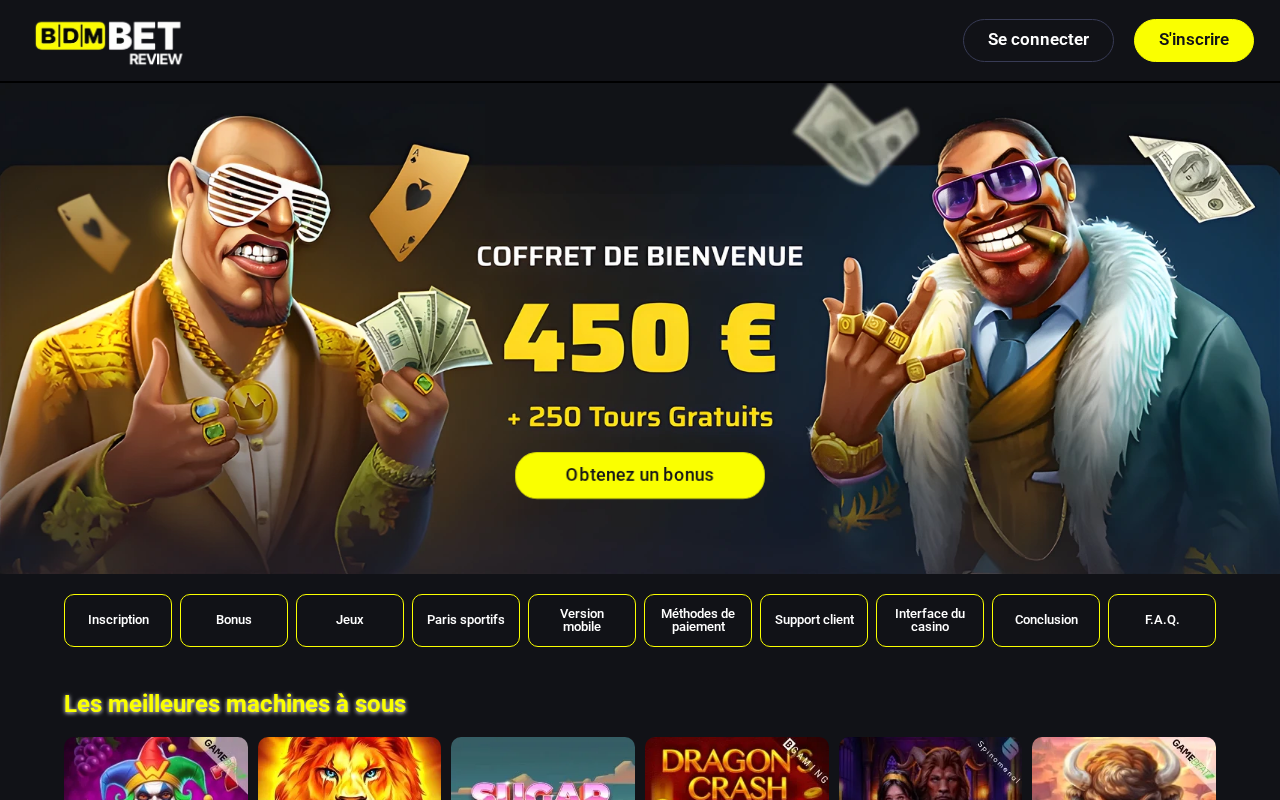The image size is (1280, 800).
Task: Navigate to Support client section
Action: 814,620
